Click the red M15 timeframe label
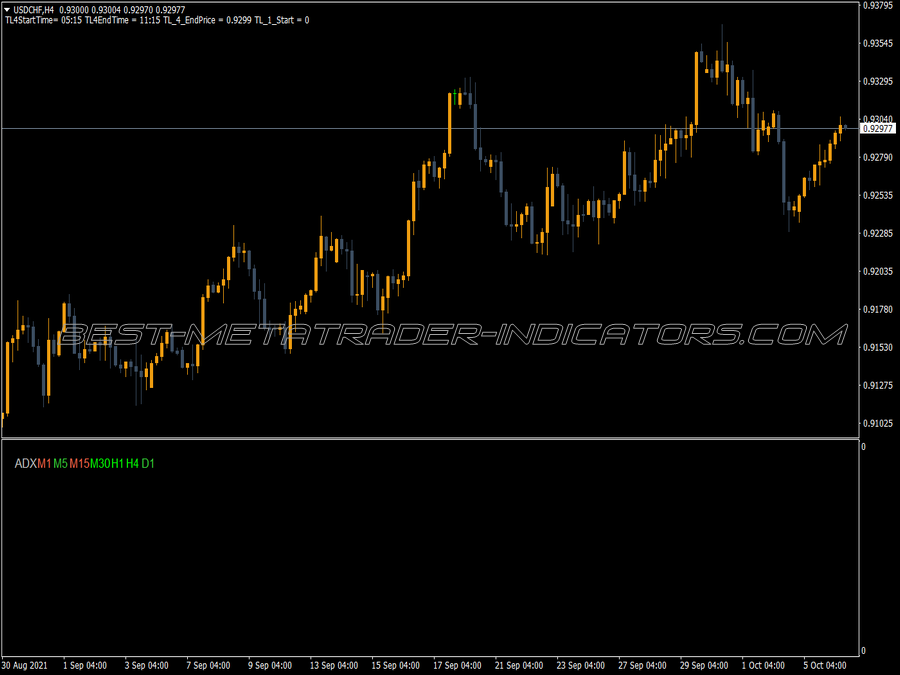This screenshot has width=900, height=675. [x=79, y=463]
